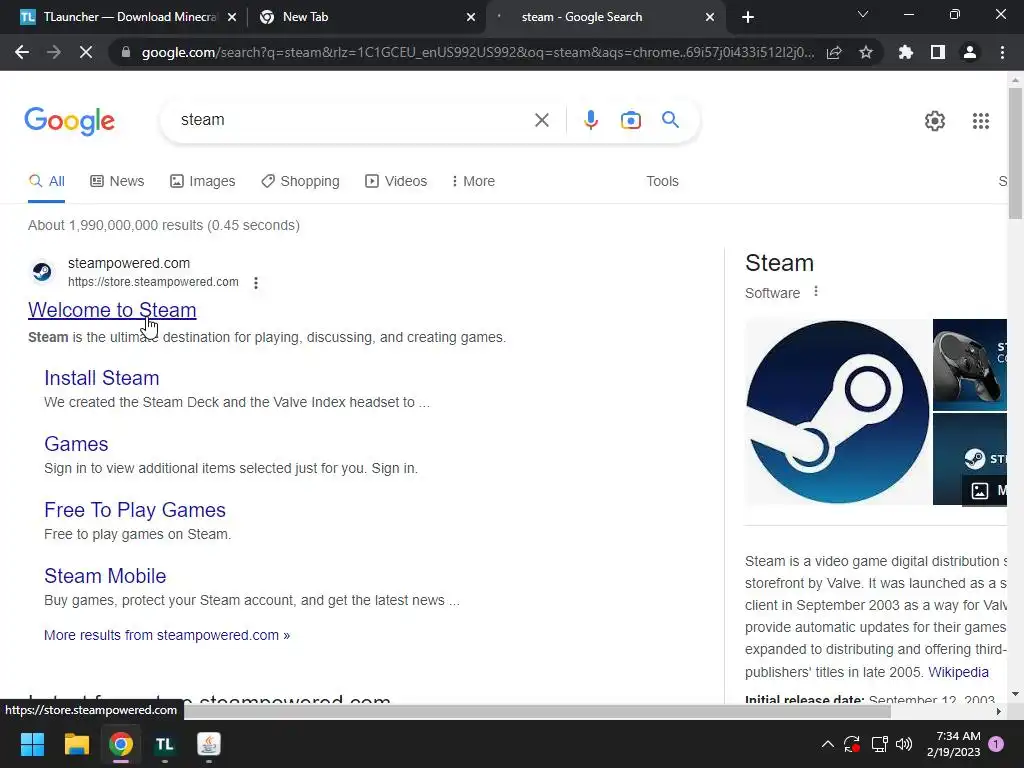Image resolution: width=1024 pixels, height=768 pixels.
Task: Open the Free To Play Games sitelink
Action: (135, 509)
